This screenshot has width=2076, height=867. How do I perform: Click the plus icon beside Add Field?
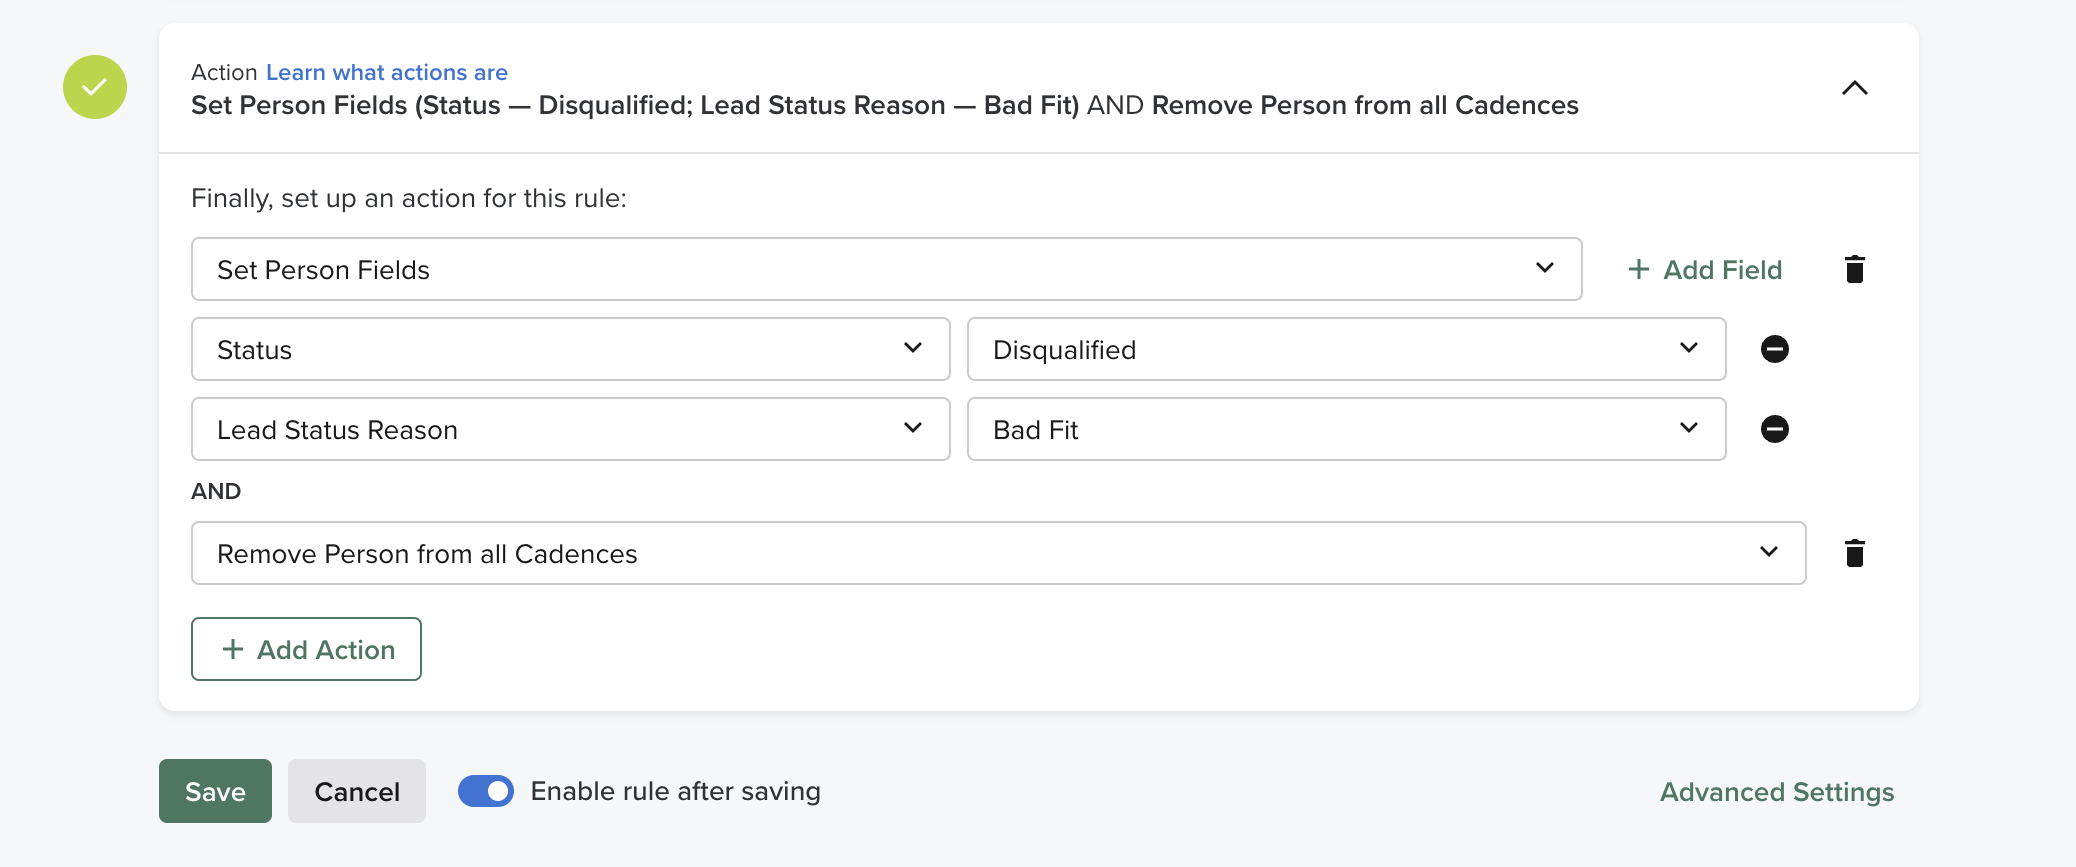tap(1638, 269)
